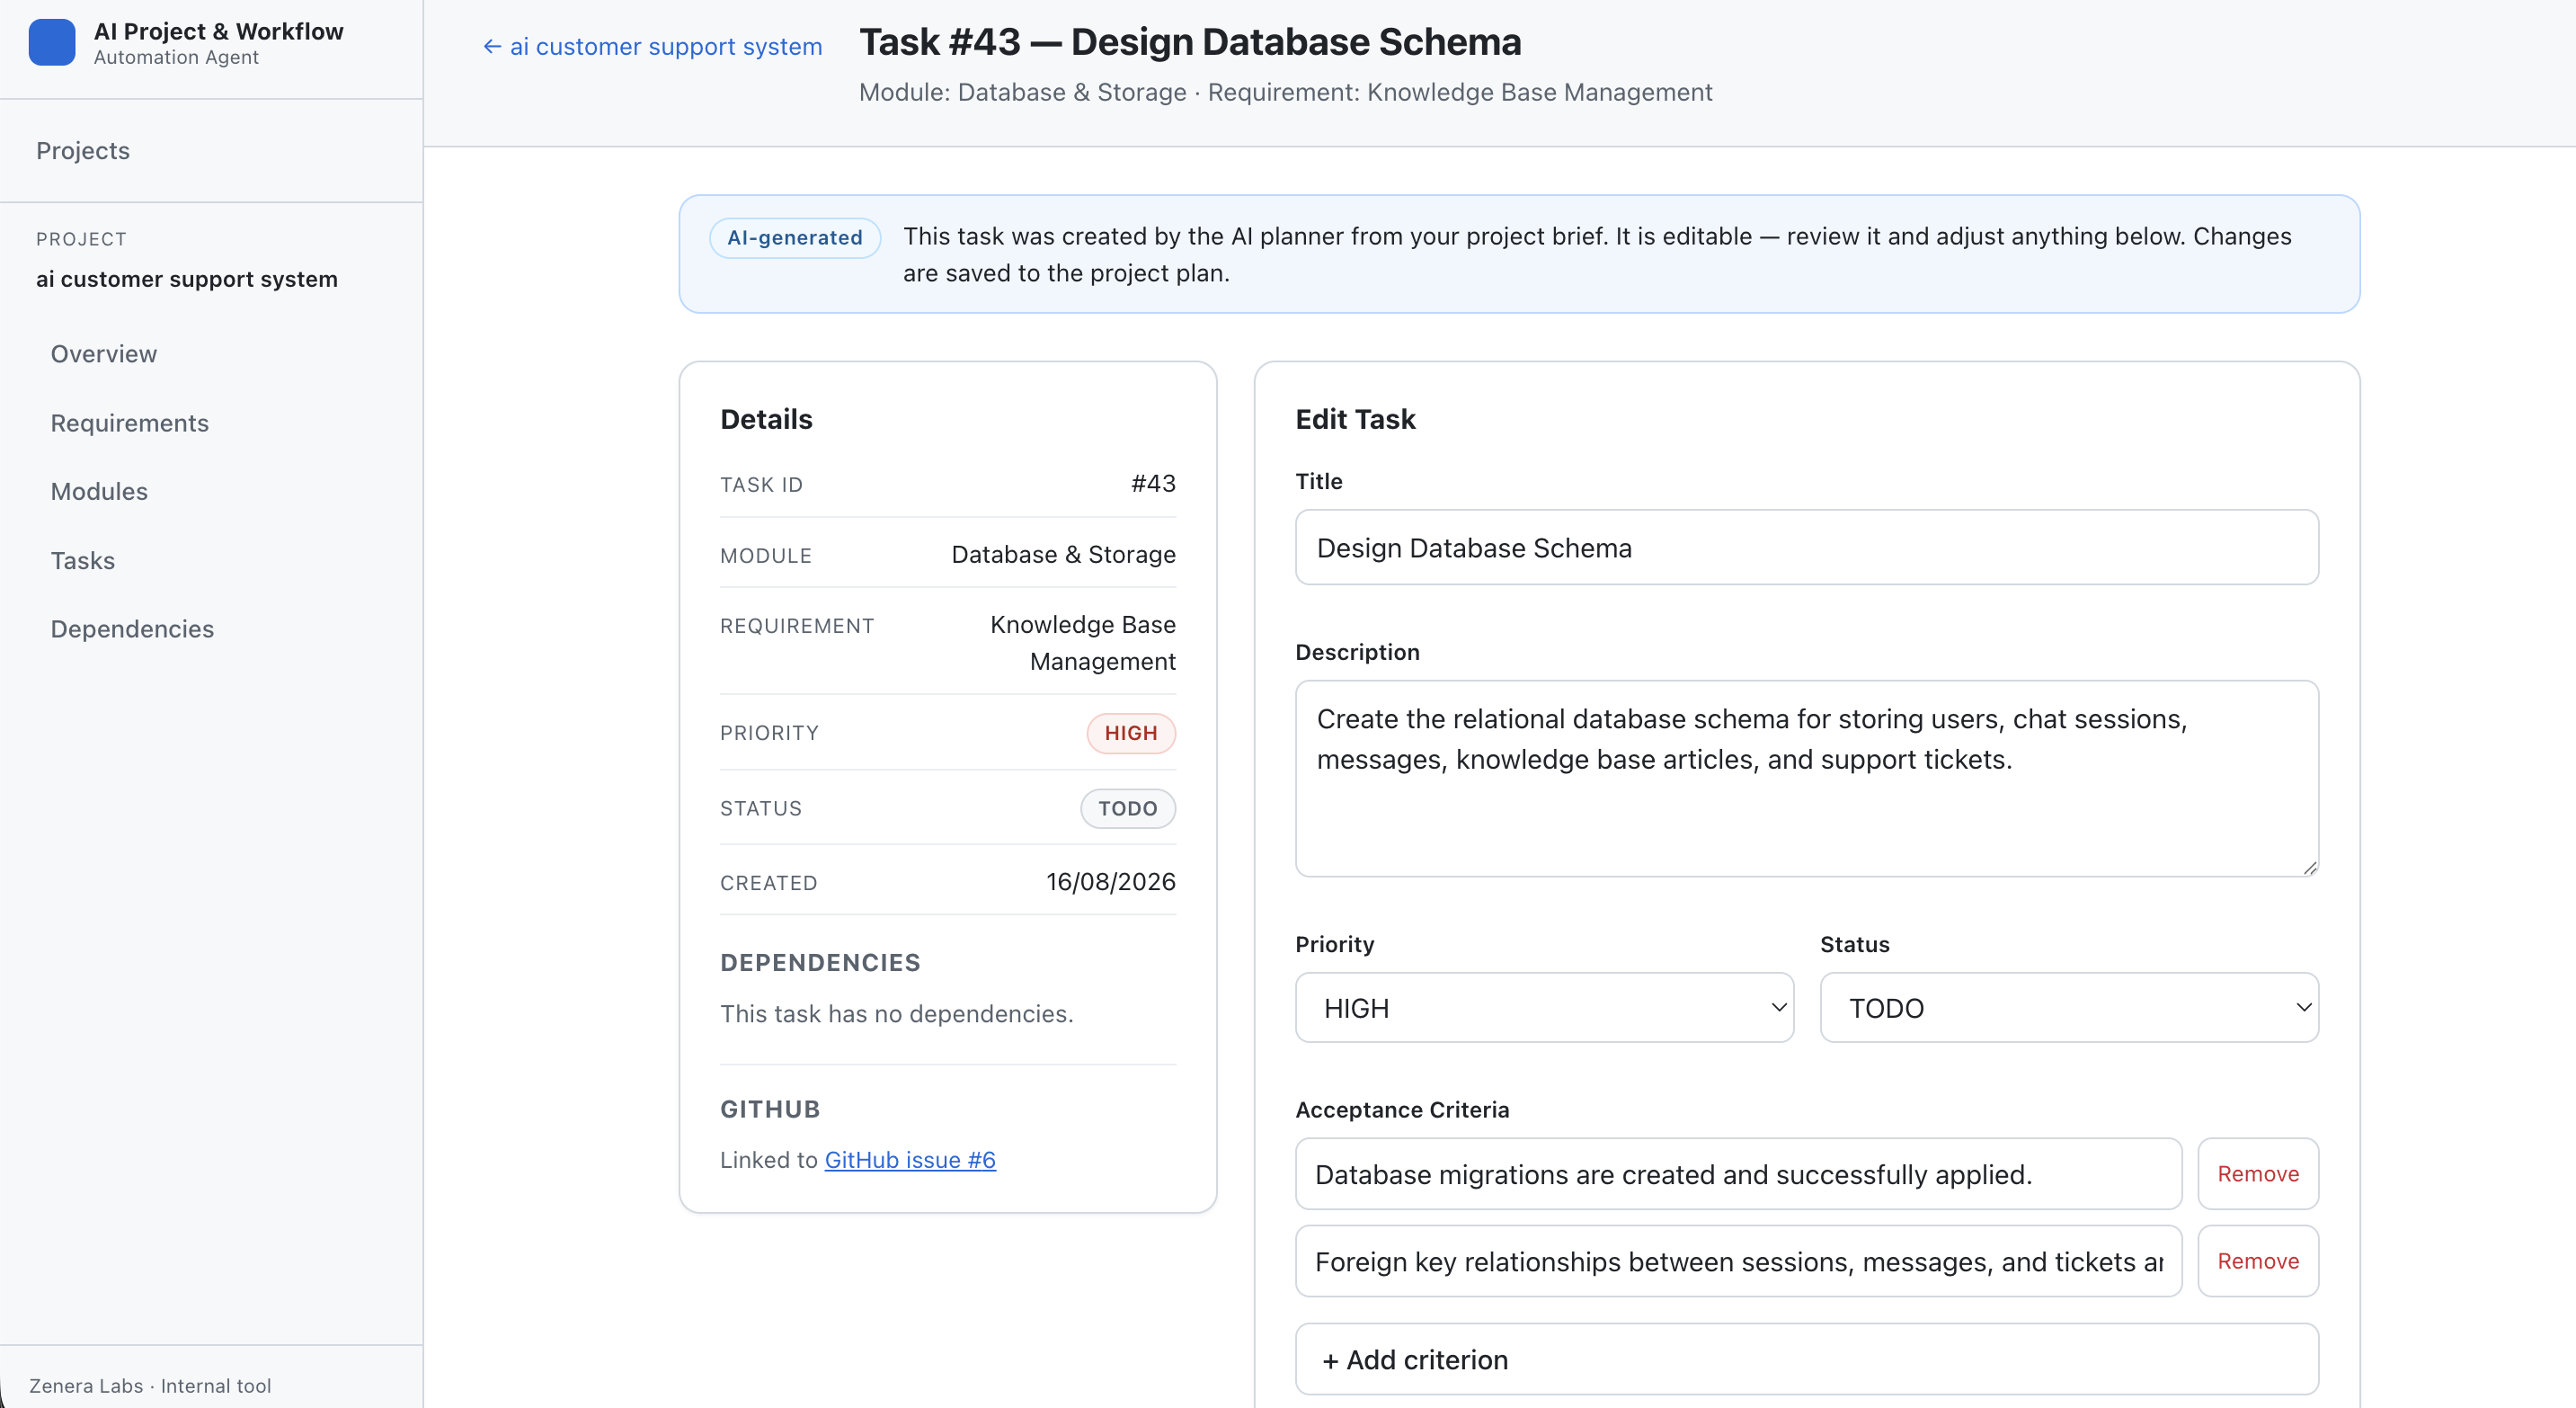Click the Module and Requirement subtitle line
Screen dimensions: 2576x1408
(x=1285, y=92)
